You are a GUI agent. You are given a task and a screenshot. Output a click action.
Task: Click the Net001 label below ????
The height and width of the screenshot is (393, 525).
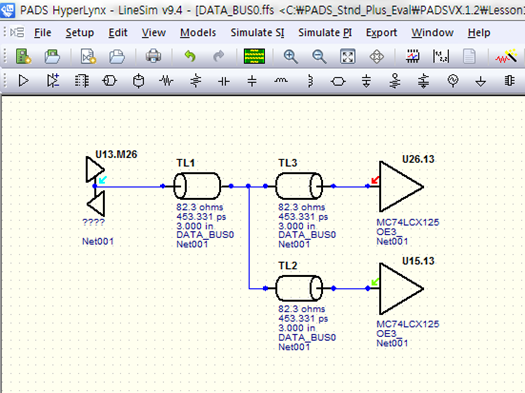pyautogui.click(x=98, y=241)
